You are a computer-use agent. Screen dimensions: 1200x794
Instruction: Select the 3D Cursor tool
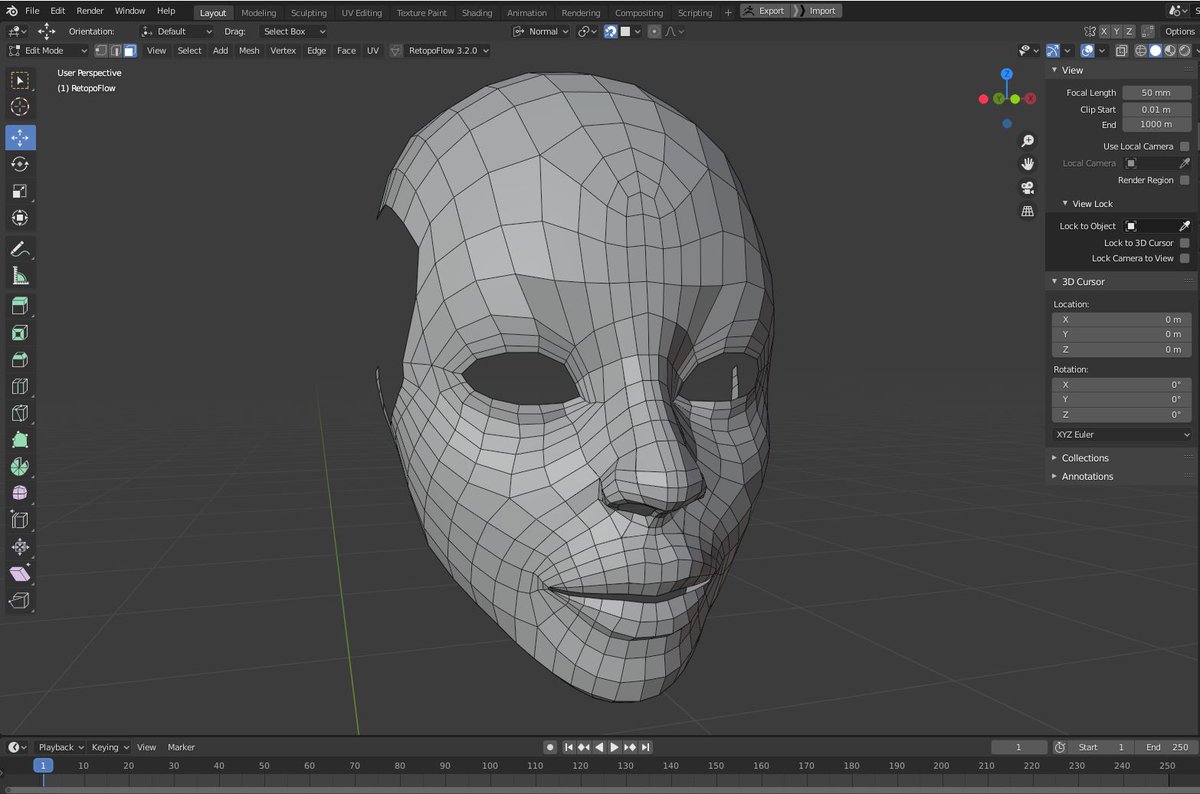click(20, 107)
